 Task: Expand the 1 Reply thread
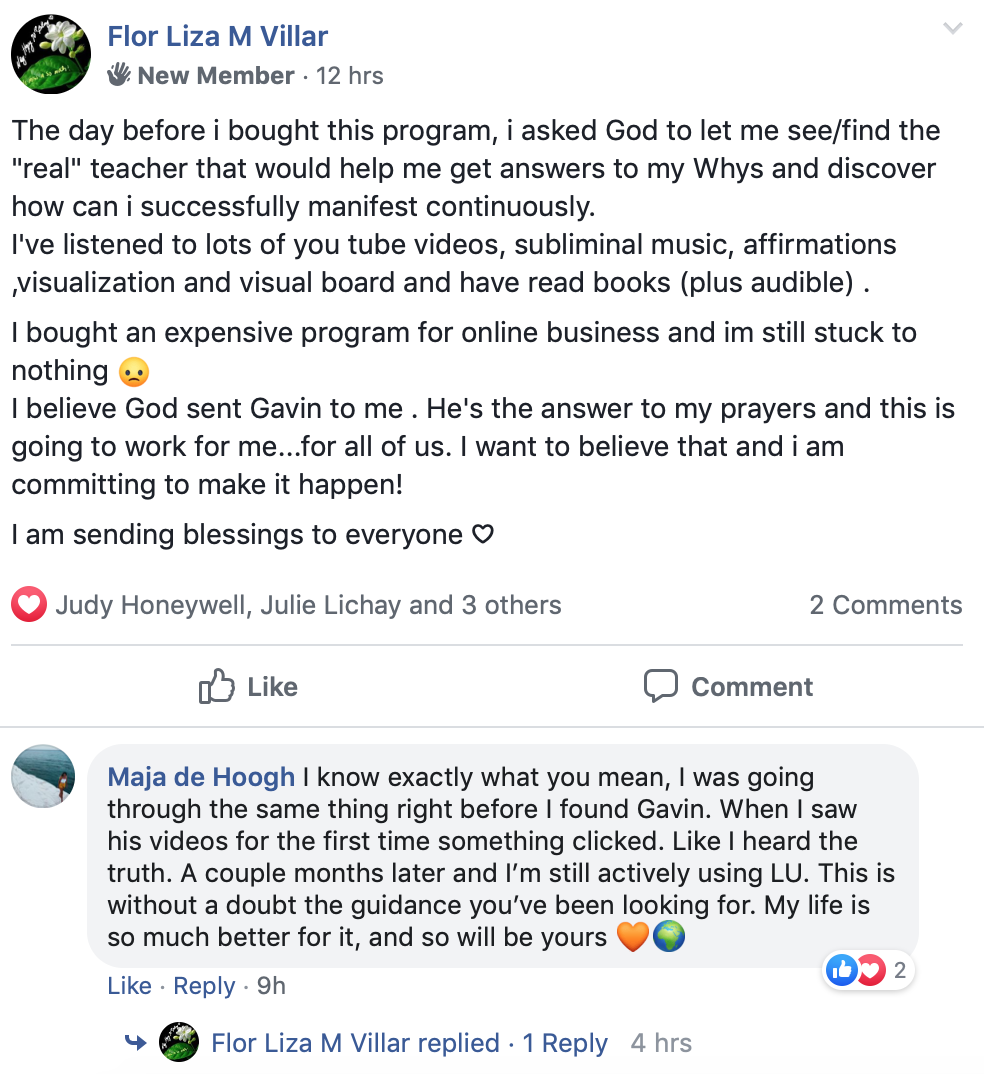(565, 1042)
